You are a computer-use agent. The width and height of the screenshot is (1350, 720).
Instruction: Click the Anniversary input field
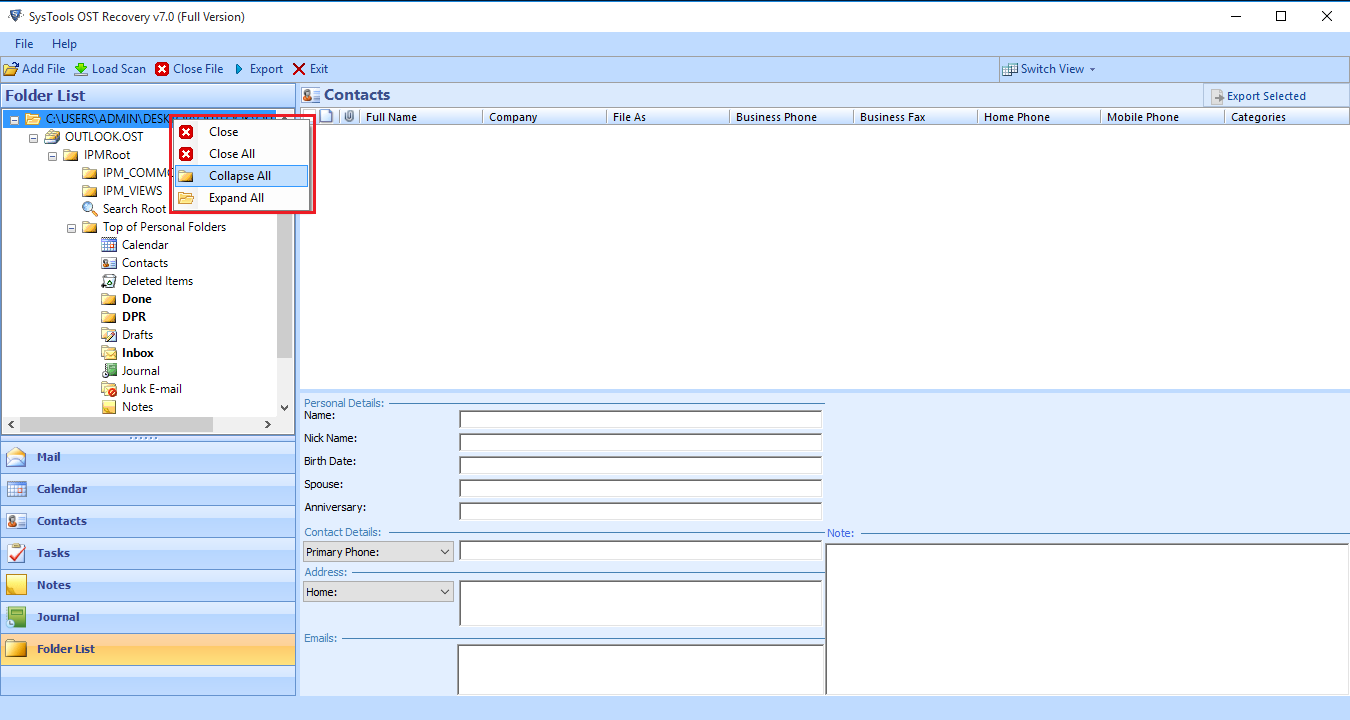pos(640,511)
